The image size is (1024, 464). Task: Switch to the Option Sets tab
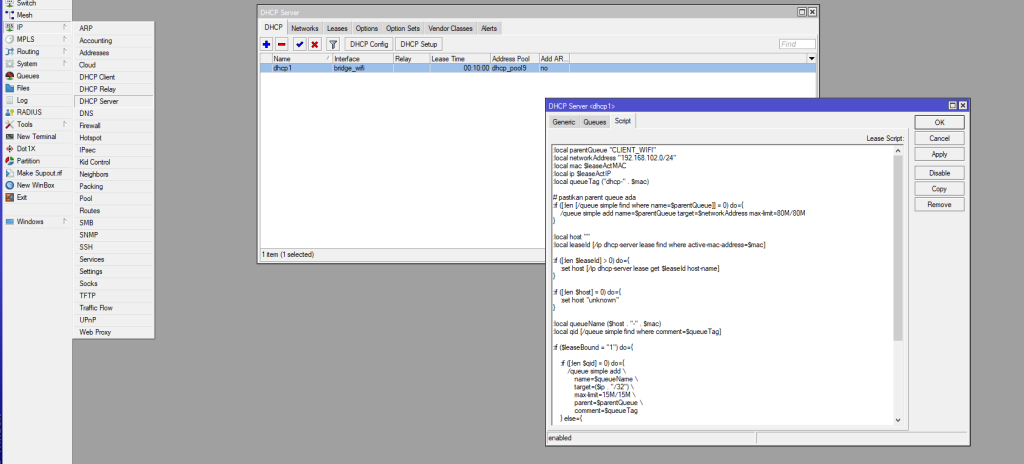coord(403,29)
